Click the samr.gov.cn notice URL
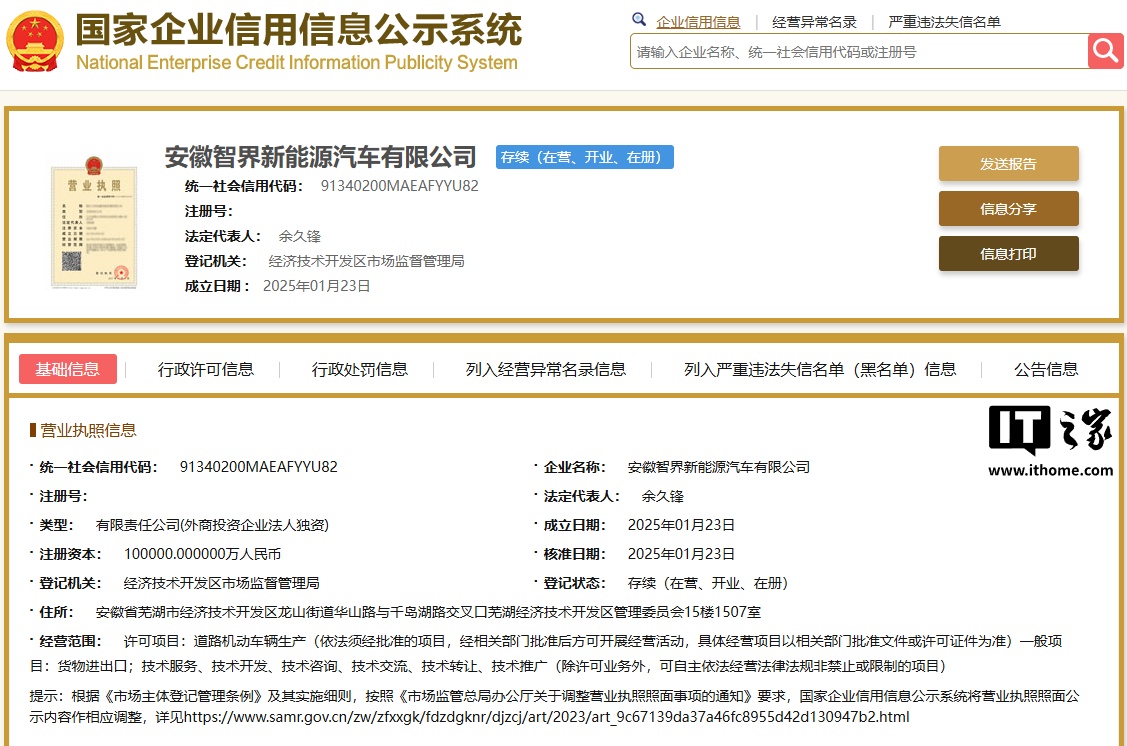 547,717
